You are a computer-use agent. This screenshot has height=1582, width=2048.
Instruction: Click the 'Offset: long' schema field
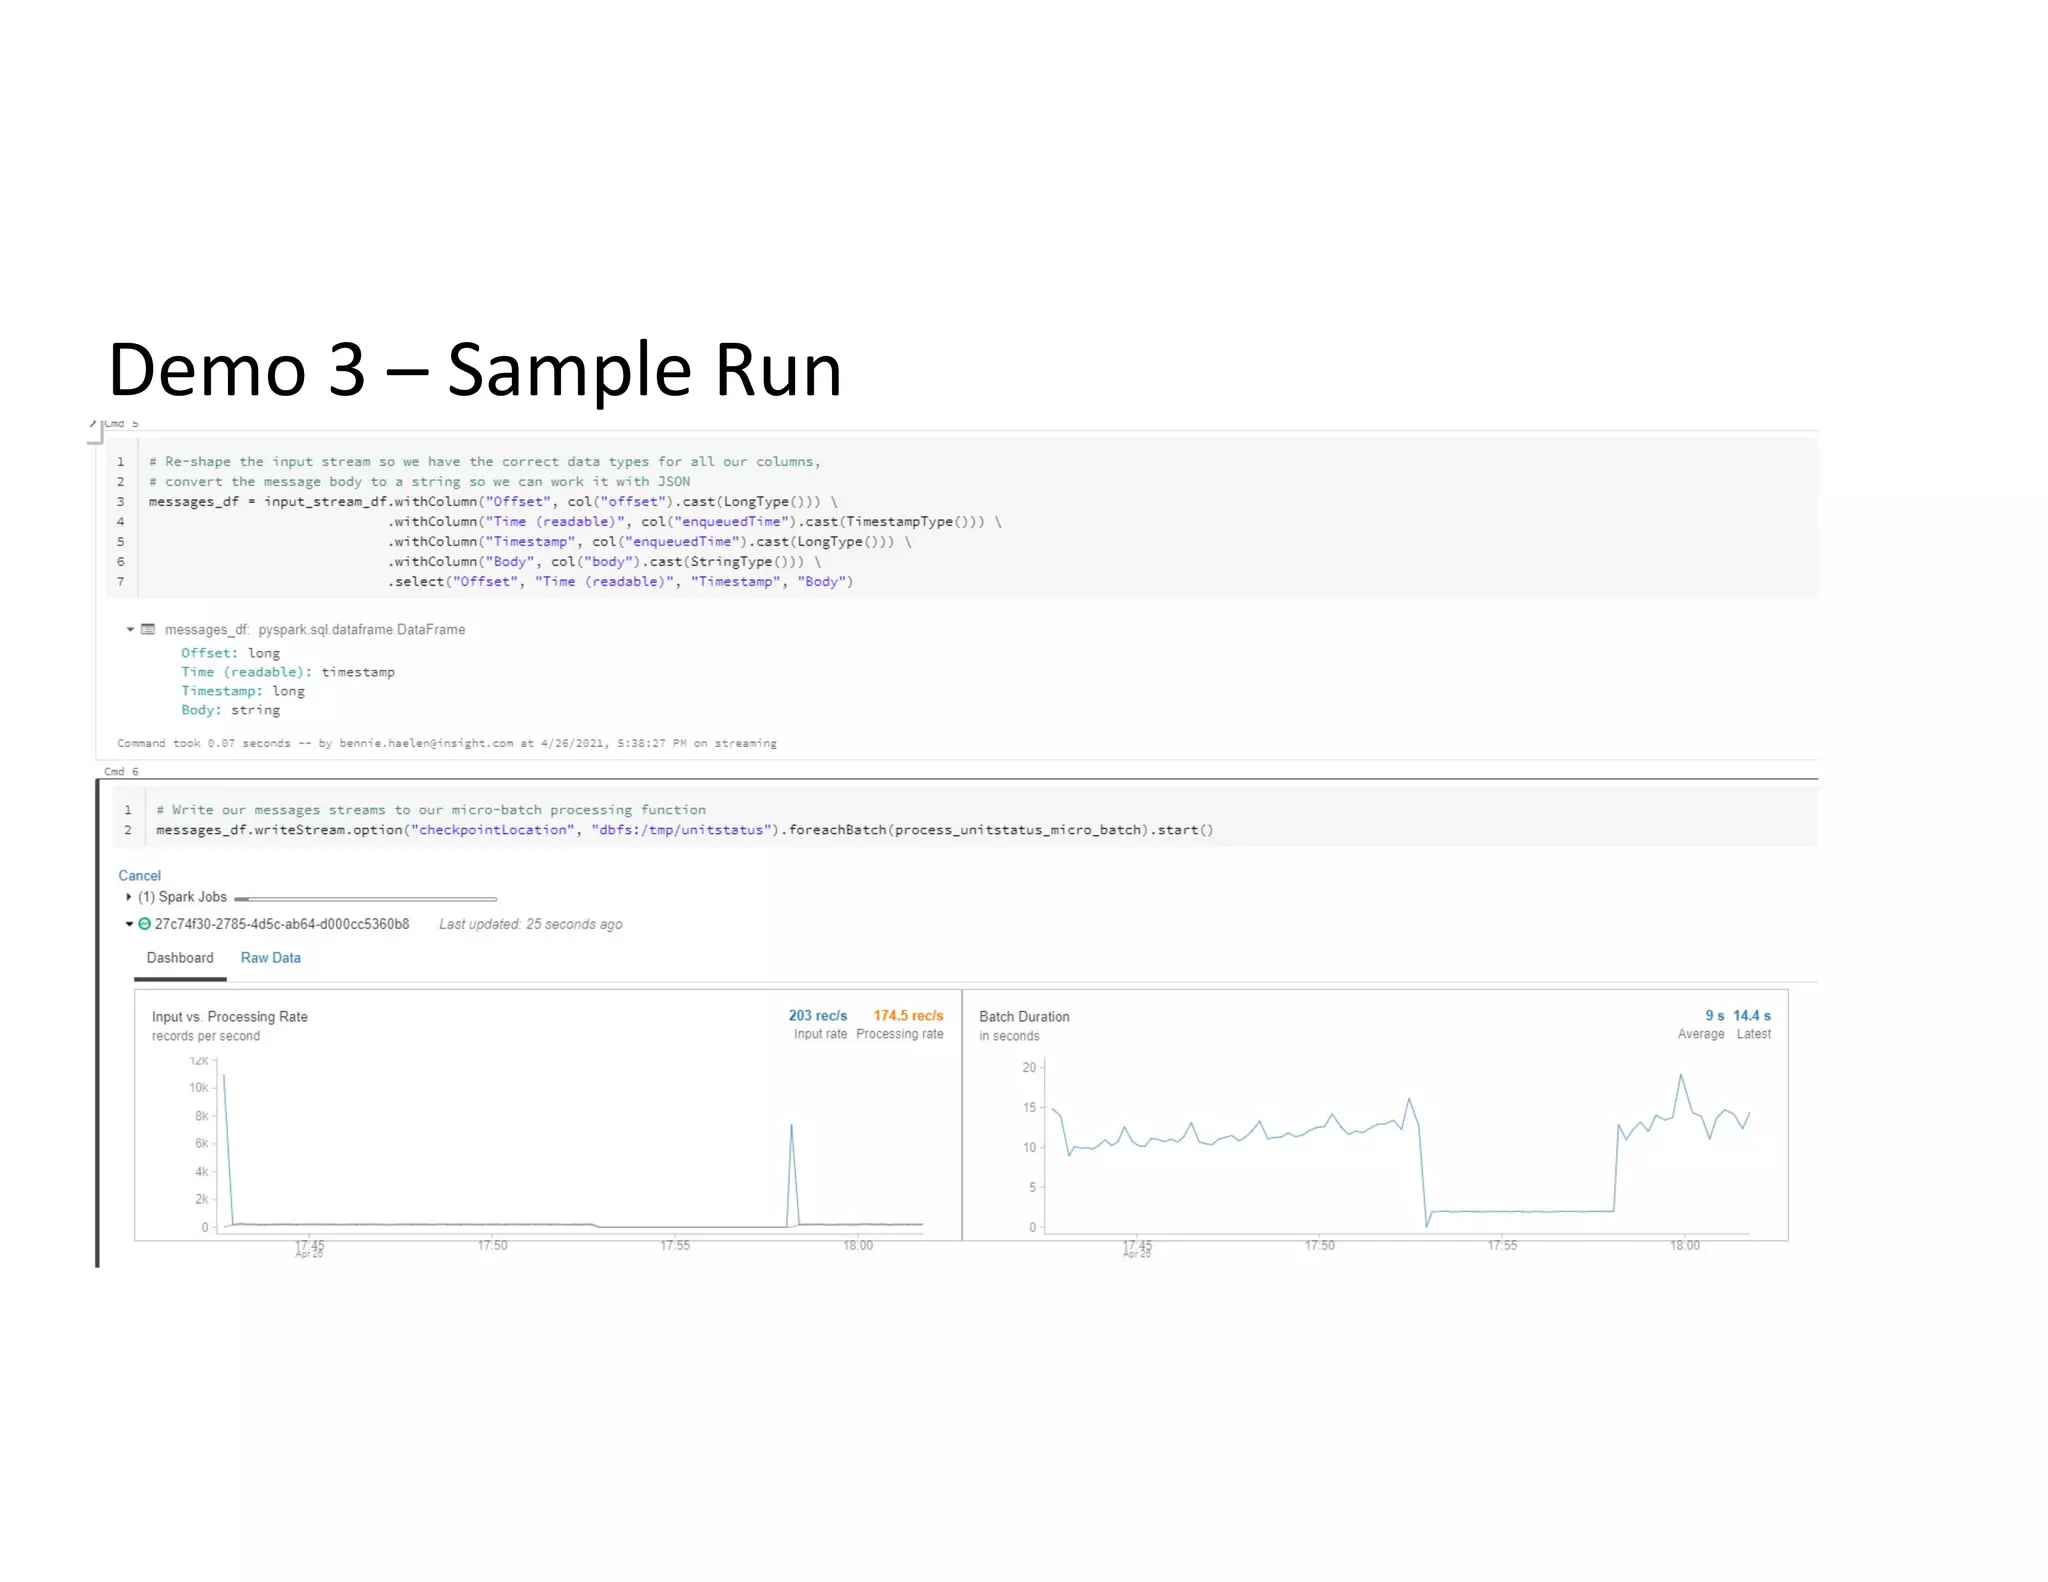click(230, 653)
